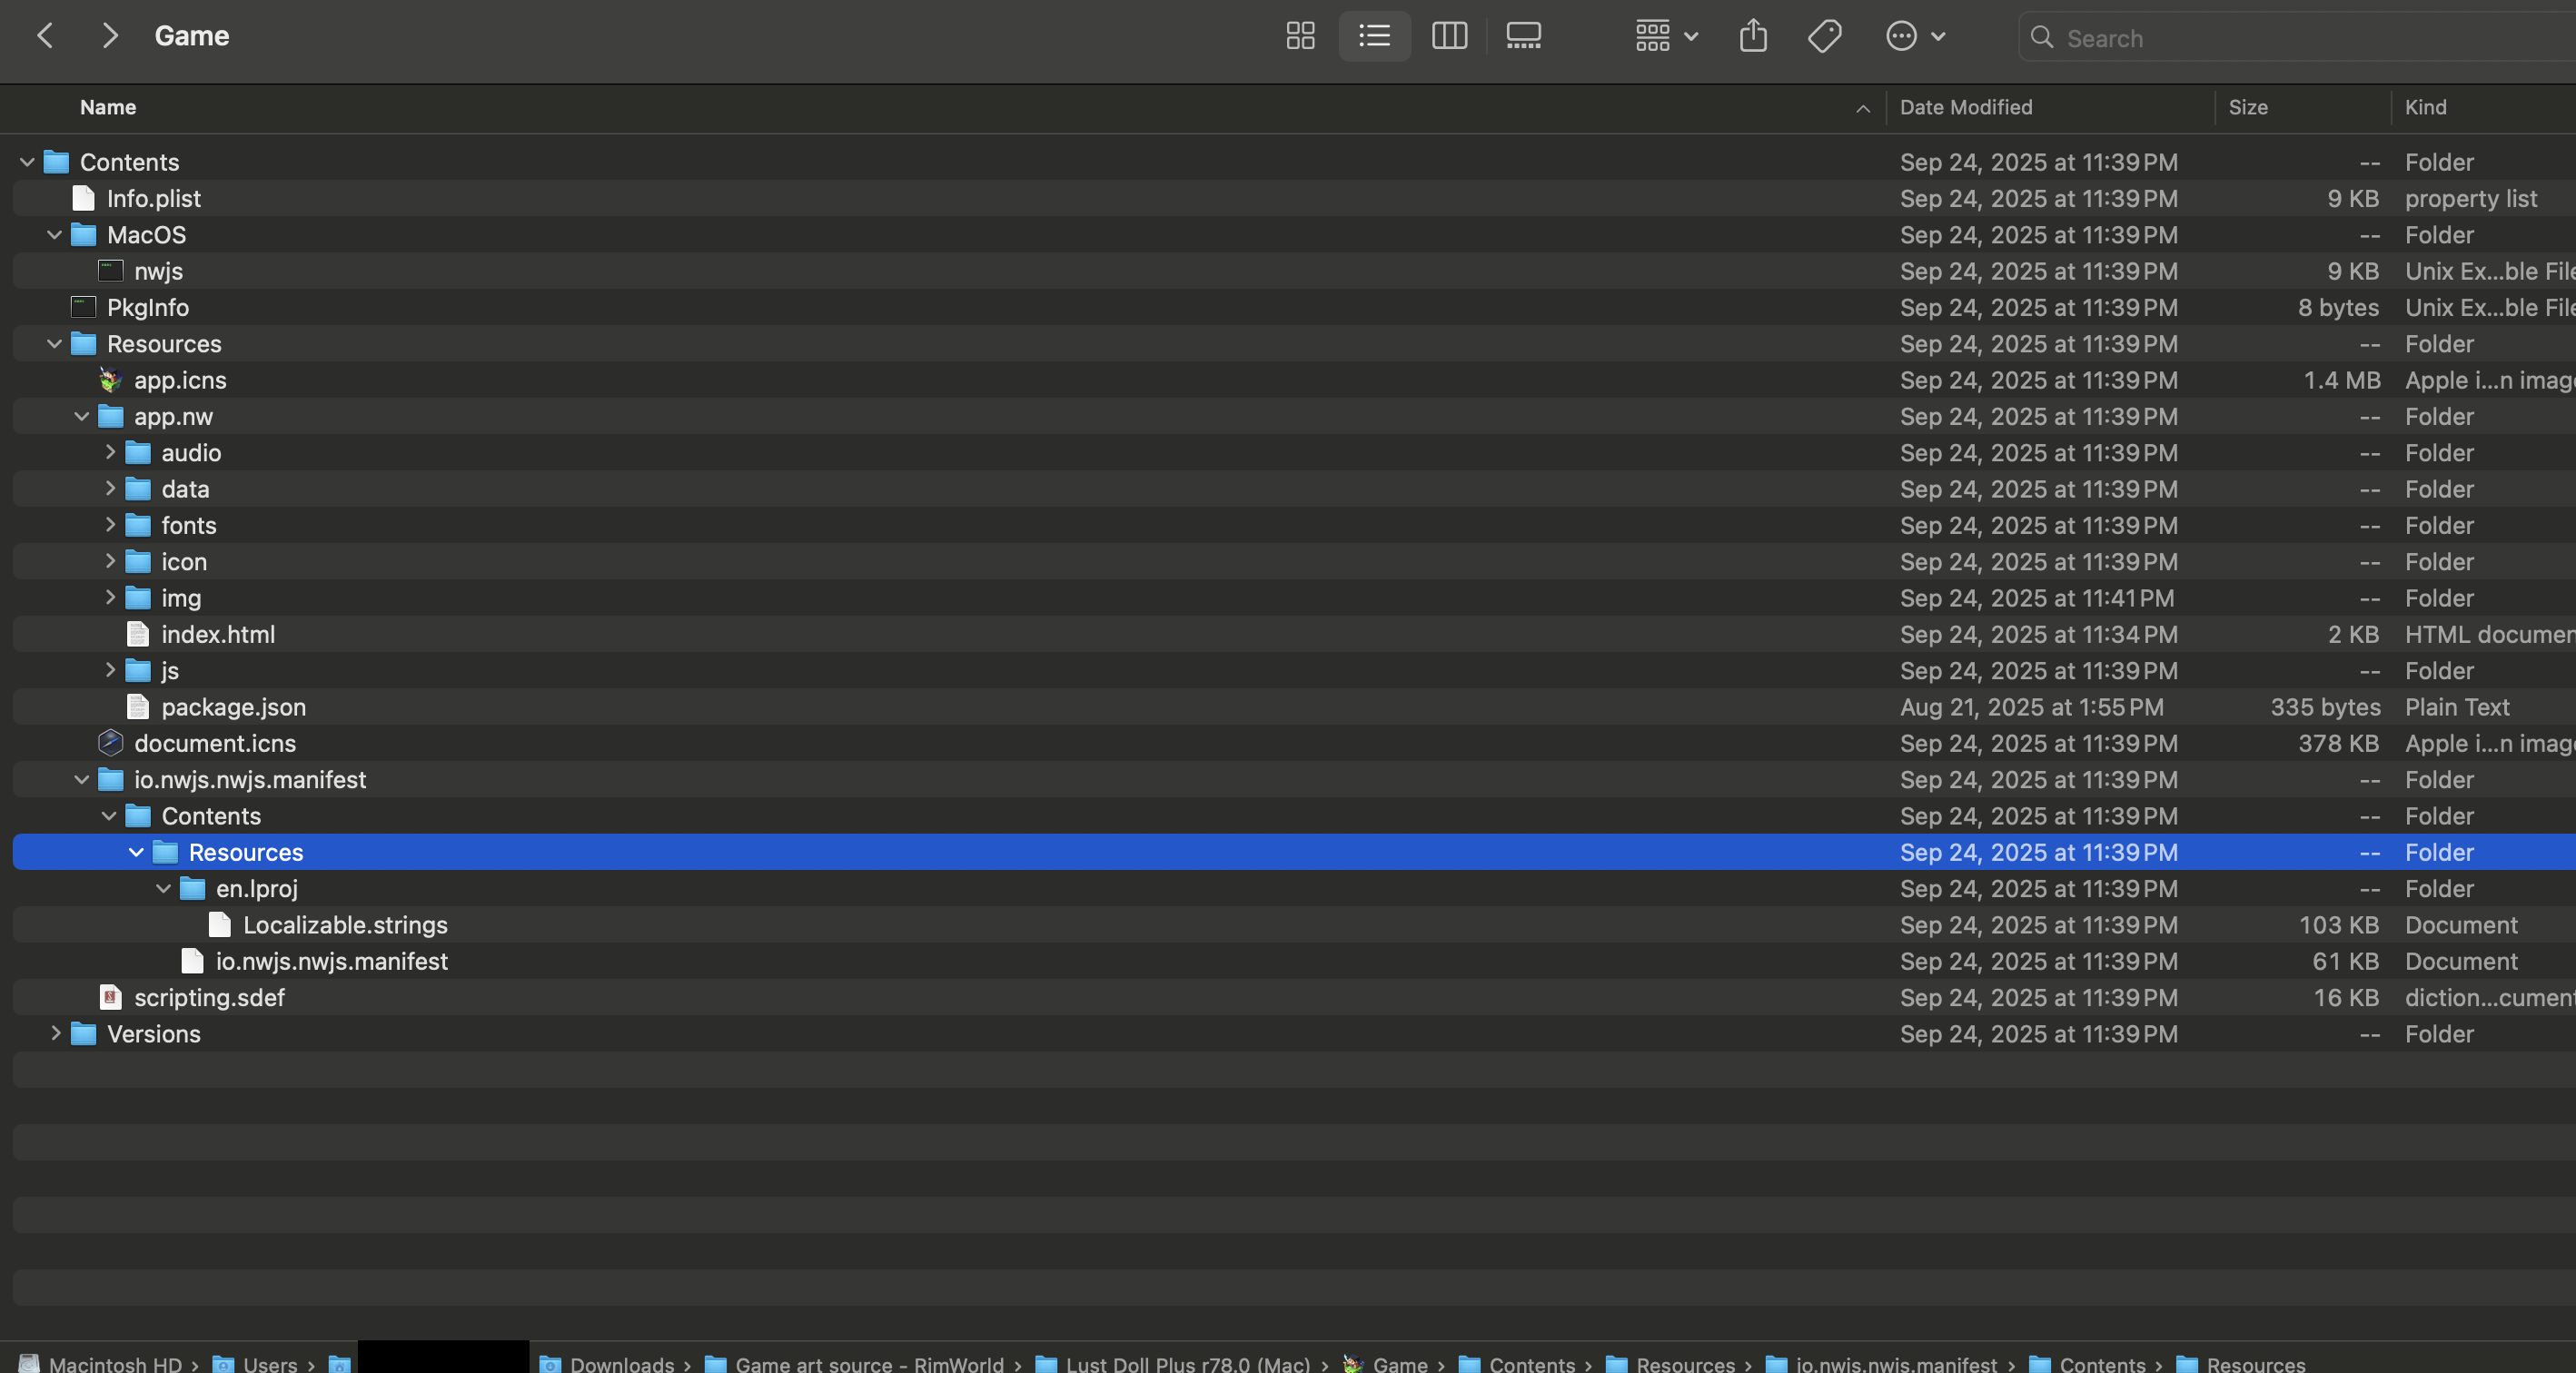Viewport: 2576px width, 1373px height.
Task: Click the Edit Tags icon
Action: click(x=1824, y=37)
